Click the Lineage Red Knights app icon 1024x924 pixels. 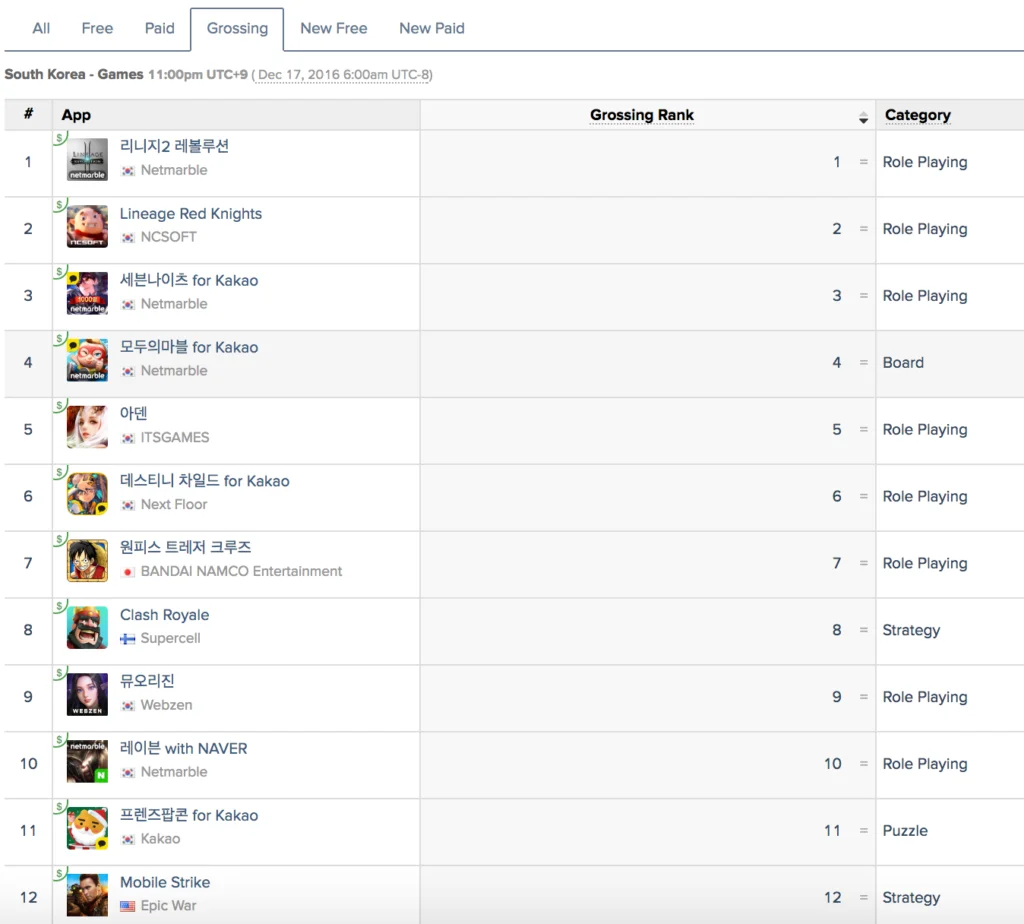pos(87,227)
